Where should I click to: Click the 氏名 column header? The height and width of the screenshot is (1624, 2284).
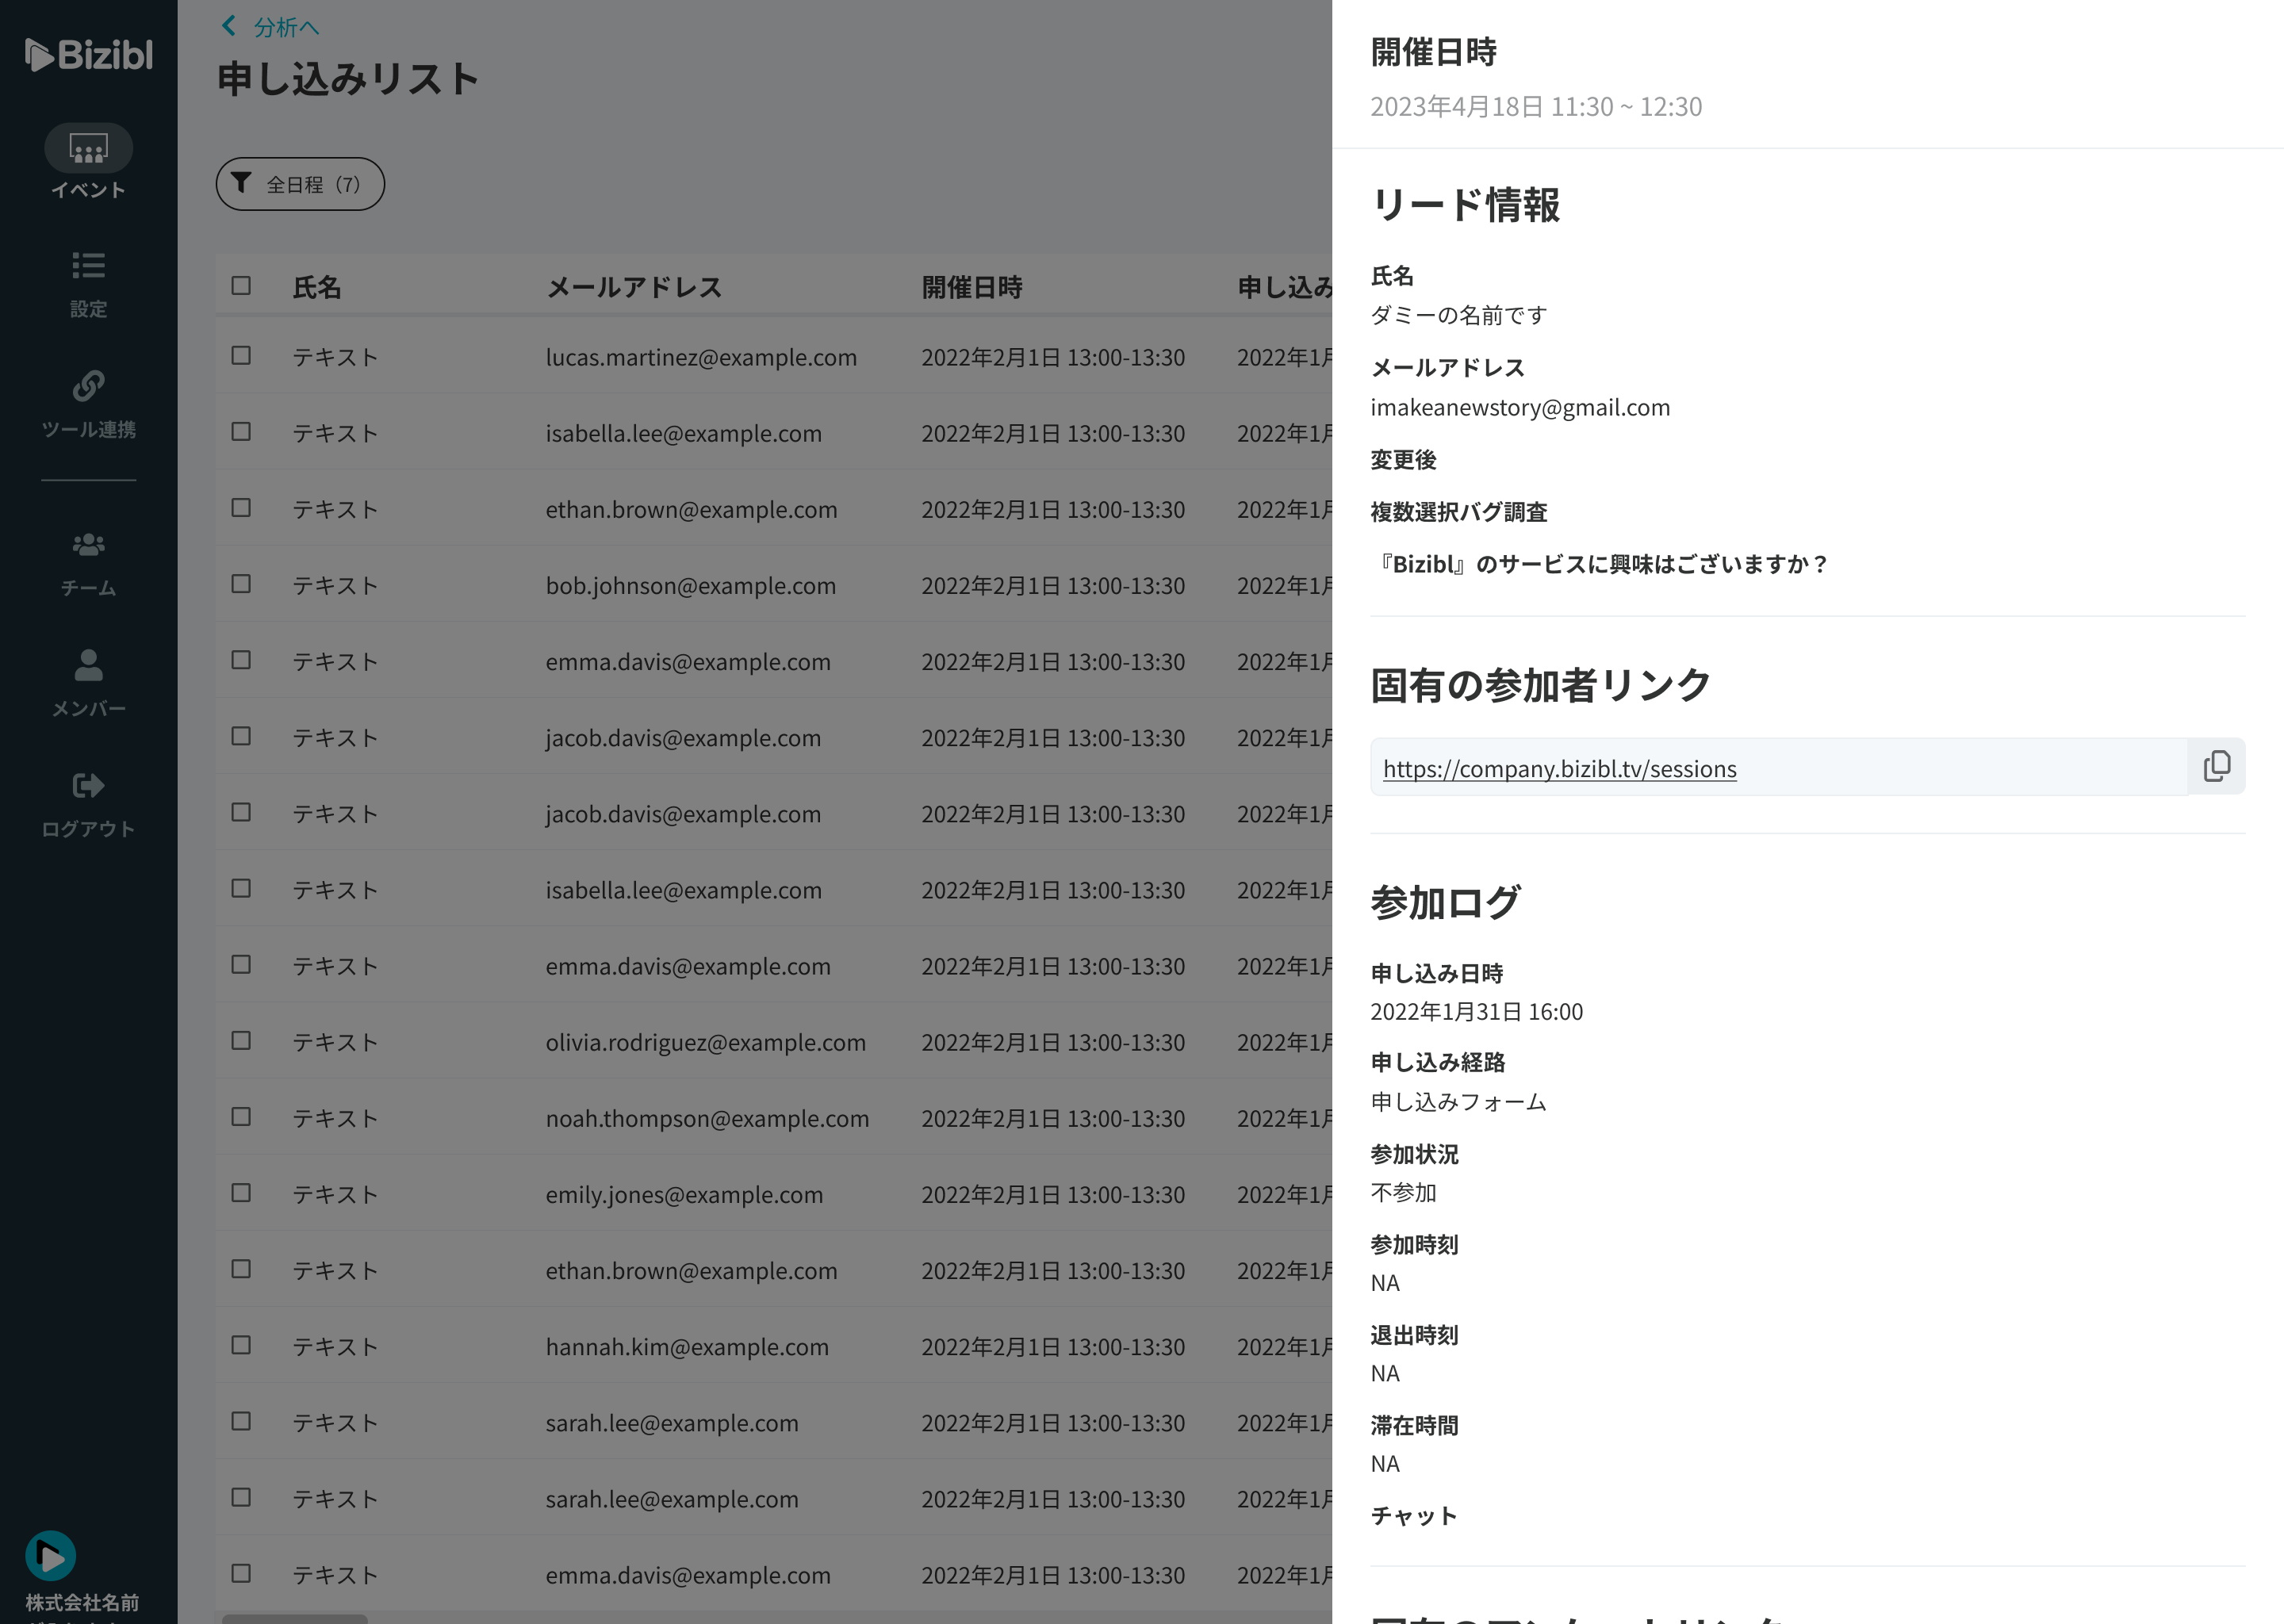click(316, 288)
